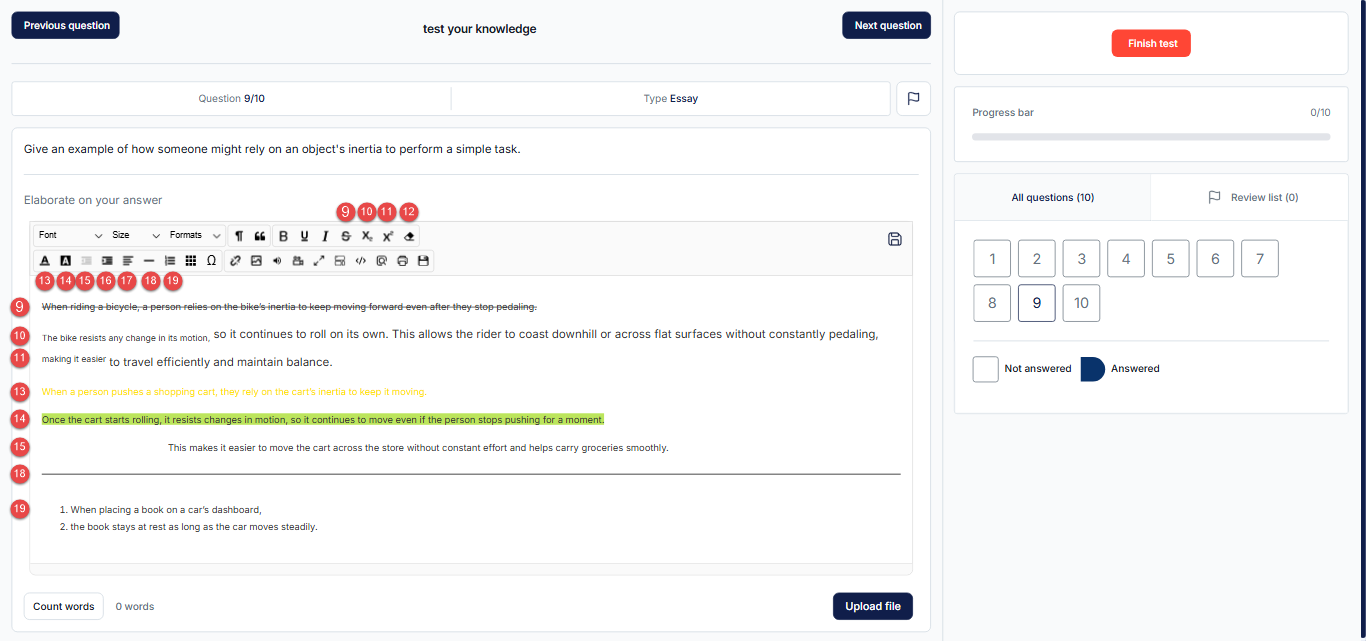
Task: Open the Formats dropdown menu
Action: (195, 235)
